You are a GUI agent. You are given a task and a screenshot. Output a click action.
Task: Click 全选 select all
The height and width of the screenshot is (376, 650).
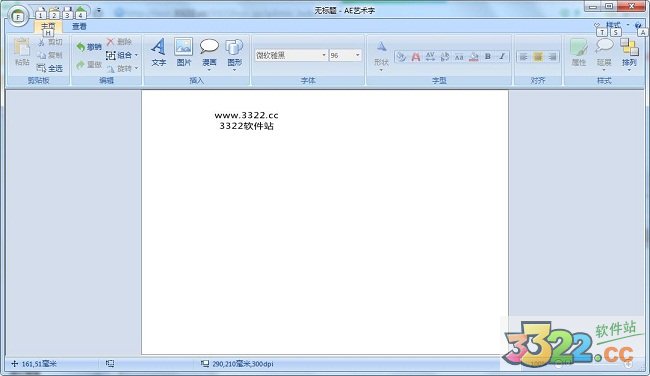[x=50, y=68]
